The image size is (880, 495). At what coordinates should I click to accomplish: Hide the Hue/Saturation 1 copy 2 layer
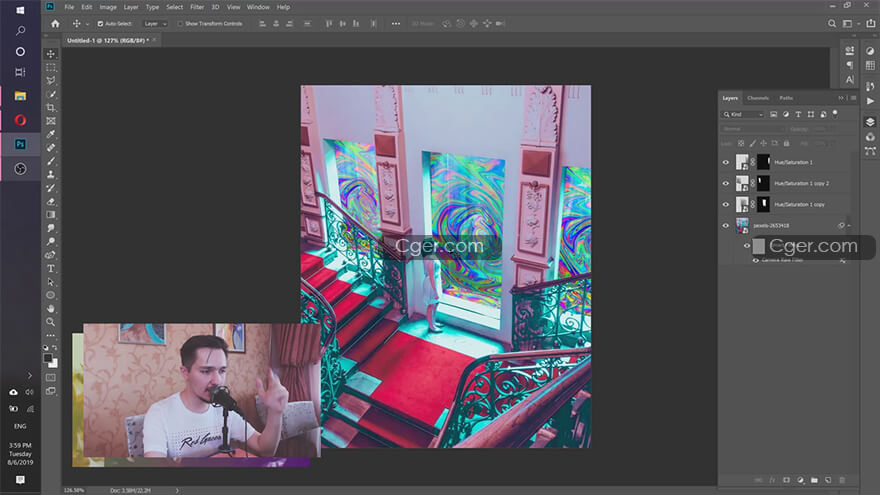(726, 184)
